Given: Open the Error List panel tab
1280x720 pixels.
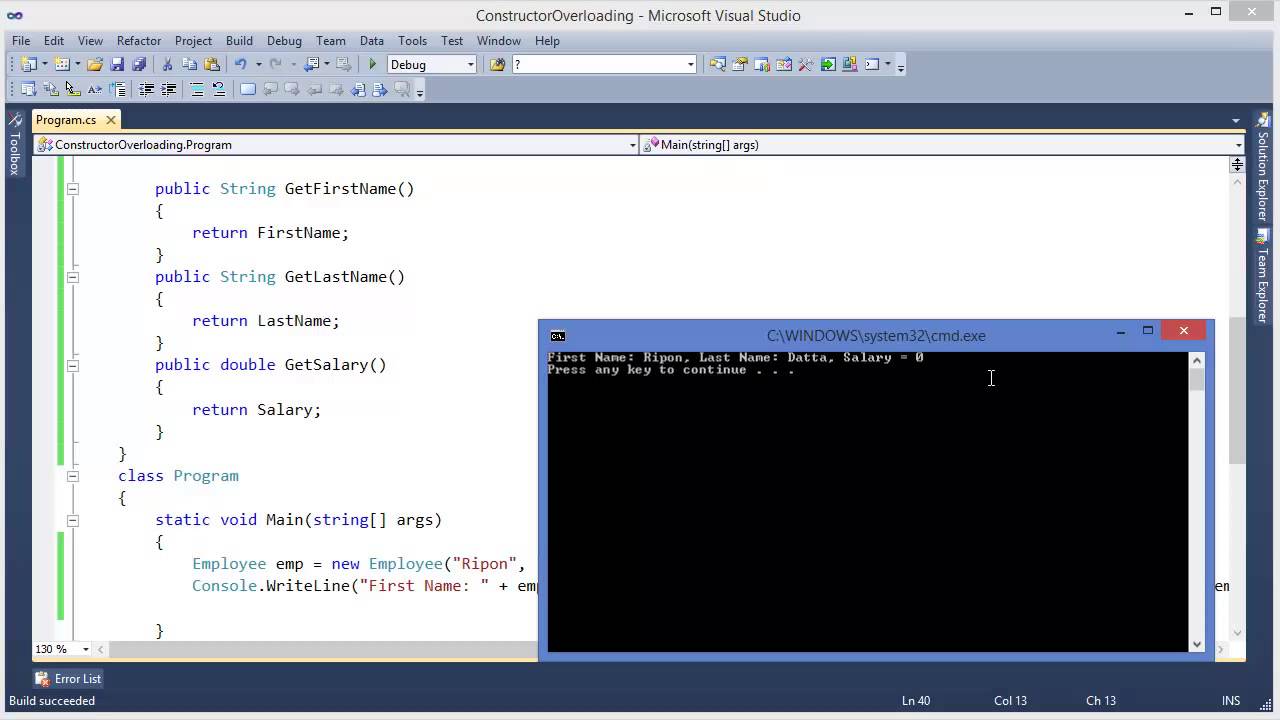Looking at the screenshot, I should click(68, 679).
